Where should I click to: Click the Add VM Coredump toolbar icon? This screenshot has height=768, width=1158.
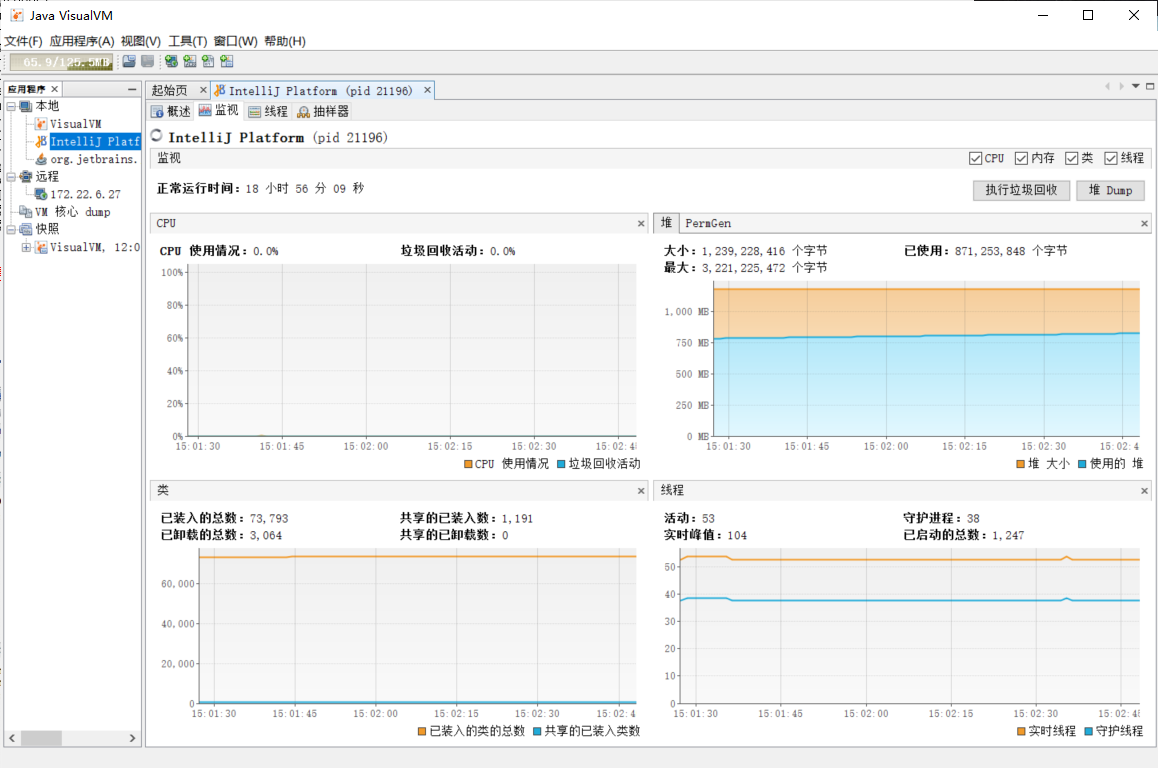[208, 61]
